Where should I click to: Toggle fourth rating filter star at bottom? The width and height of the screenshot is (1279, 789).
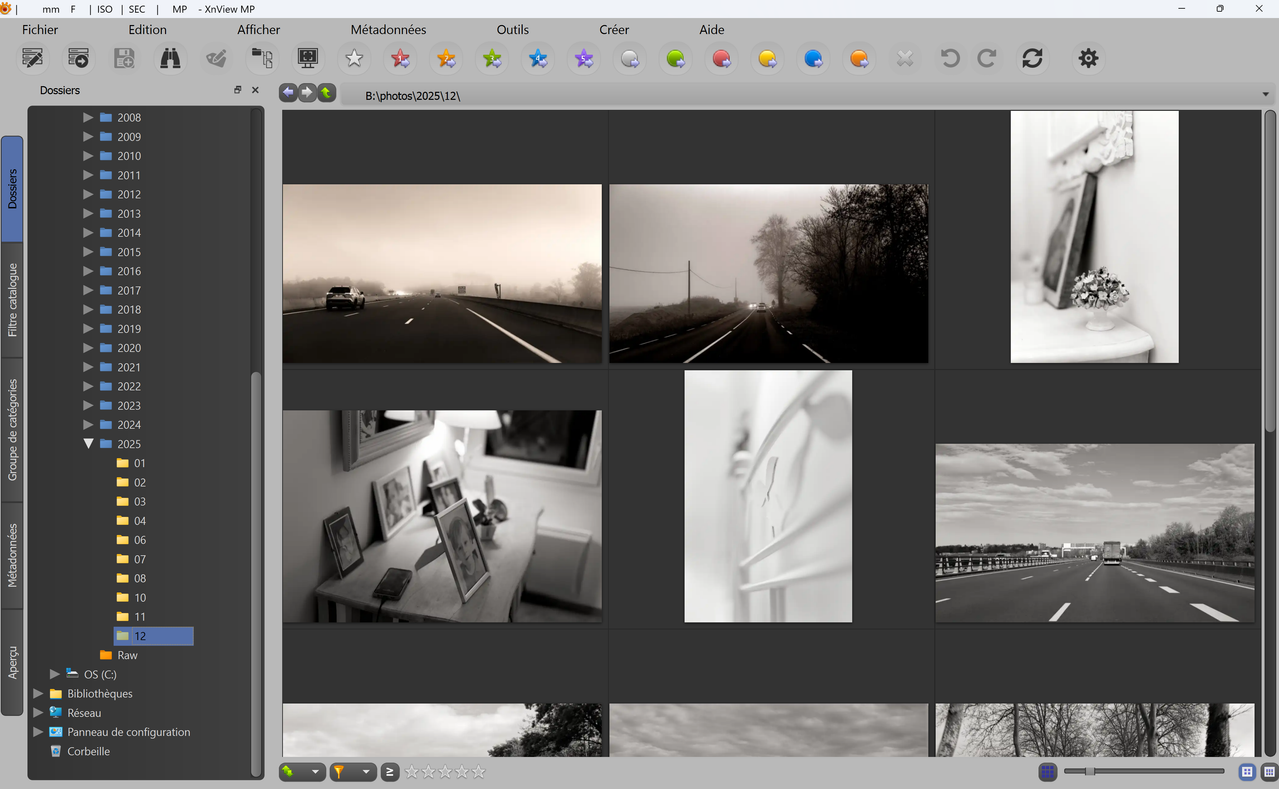[462, 771]
